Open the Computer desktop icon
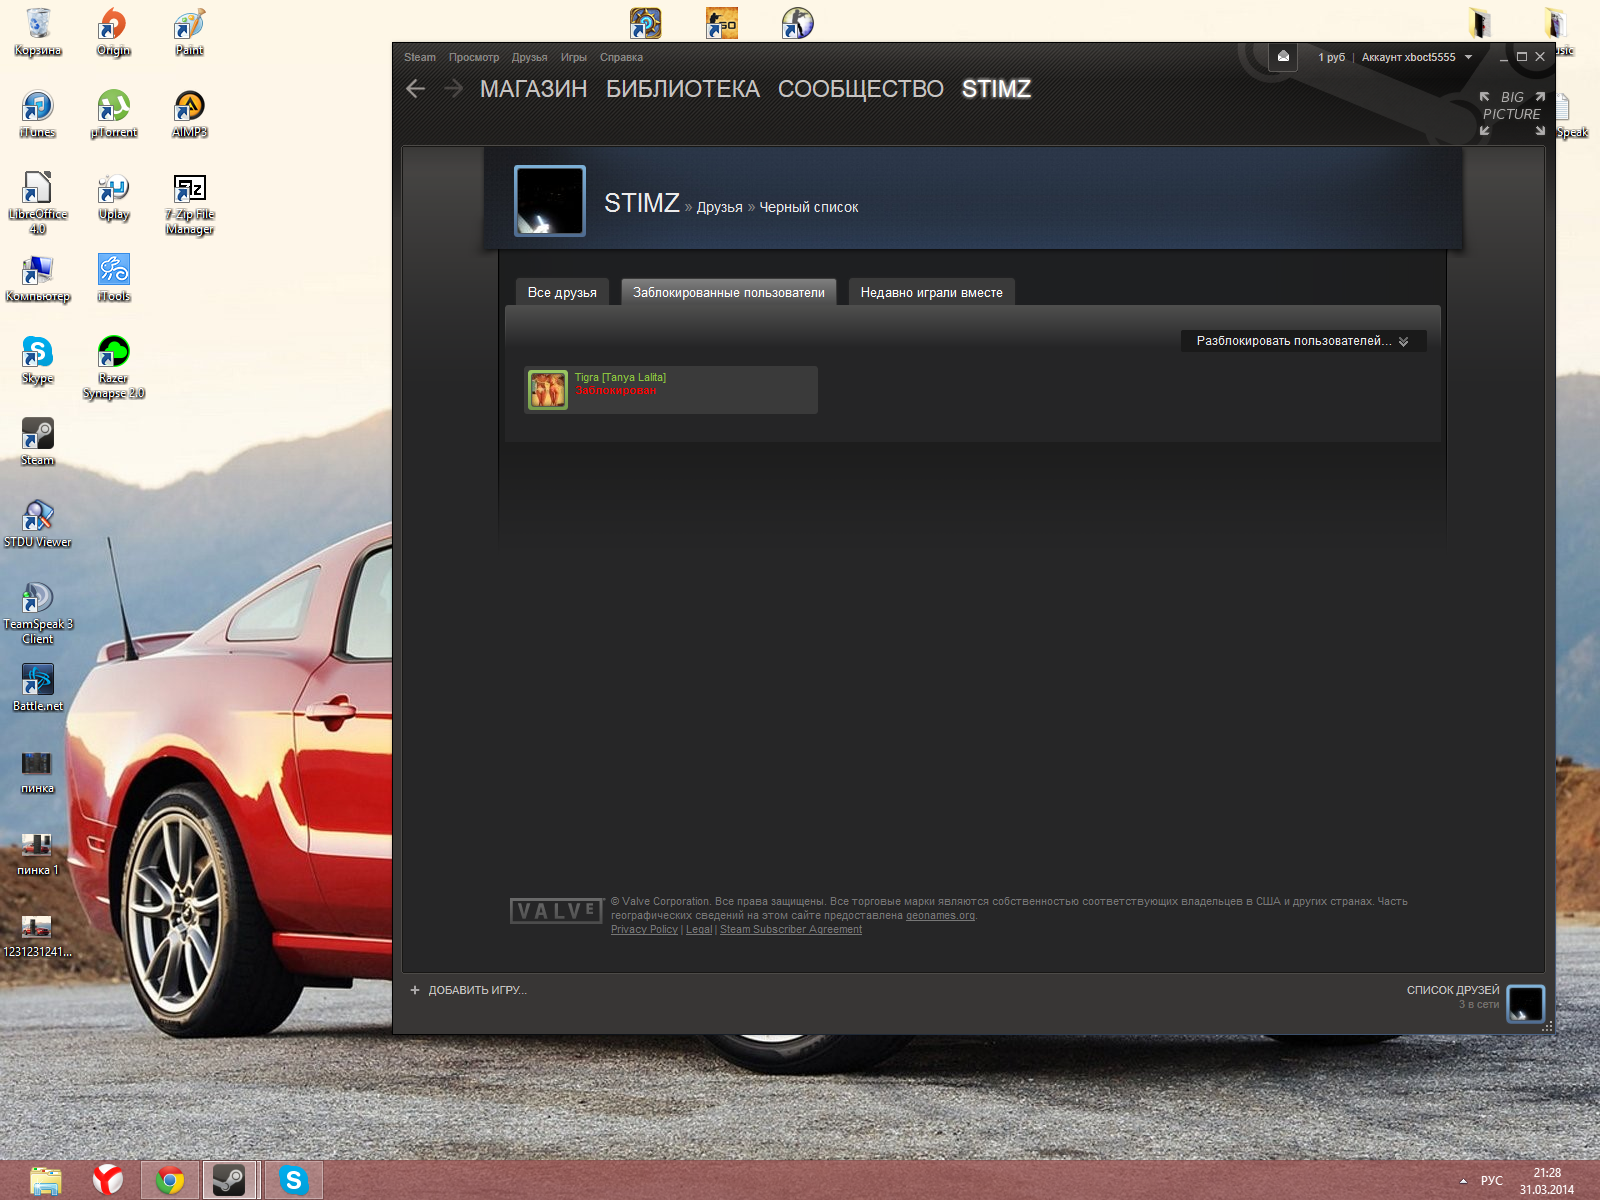This screenshot has height=1200, width=1600. tap(38, 277)
